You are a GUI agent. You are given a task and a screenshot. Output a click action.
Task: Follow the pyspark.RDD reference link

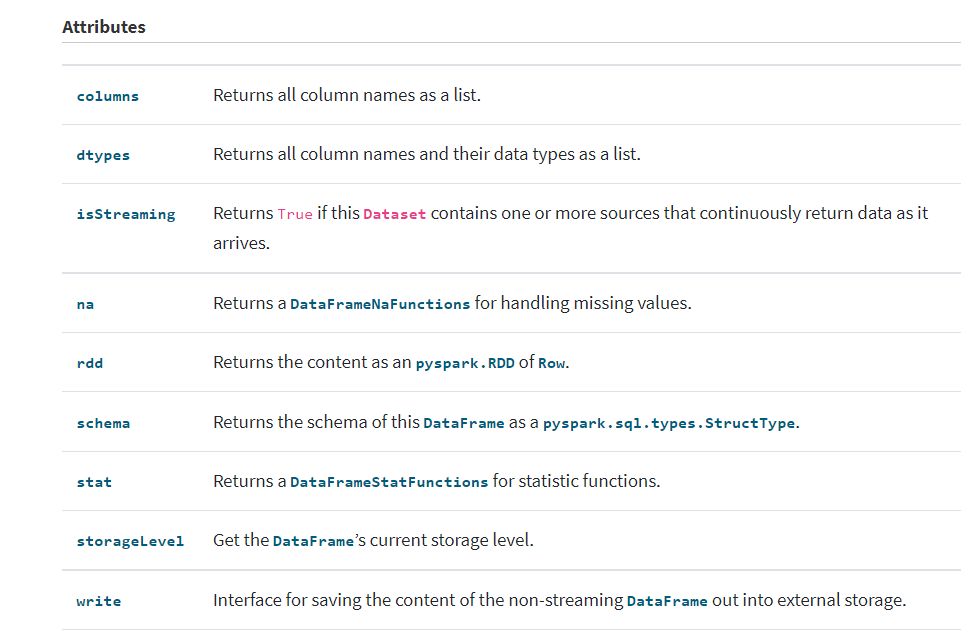[465, 363]
